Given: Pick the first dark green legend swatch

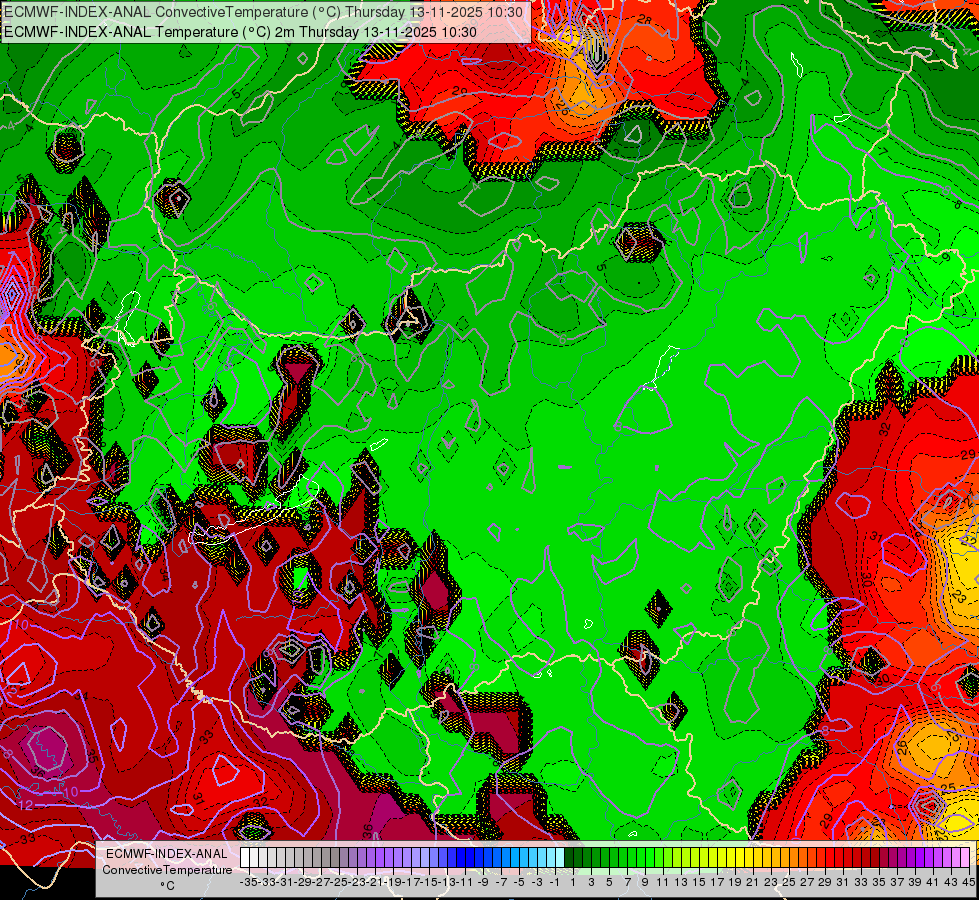Looking at the screenshot, I should coord(569,857).
